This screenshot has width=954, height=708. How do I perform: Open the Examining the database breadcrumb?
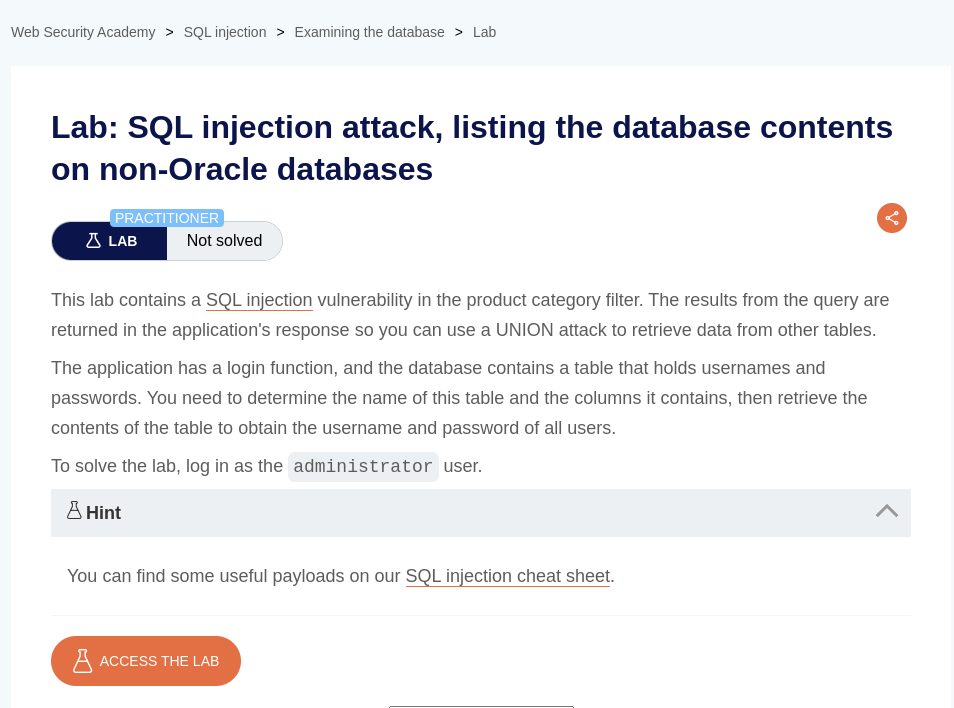(x=369, y=32)
